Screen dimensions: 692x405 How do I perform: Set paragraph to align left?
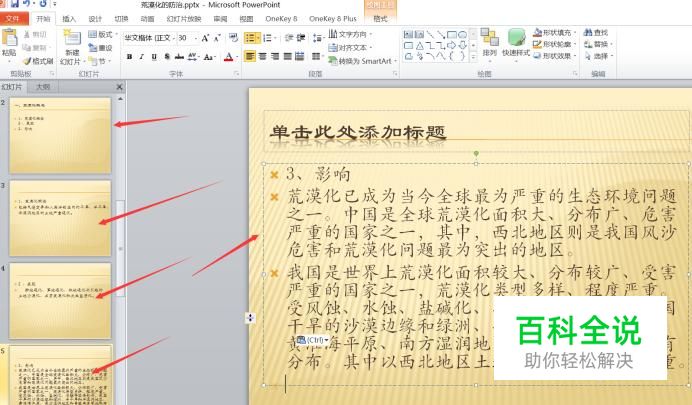tap(250, 56)
